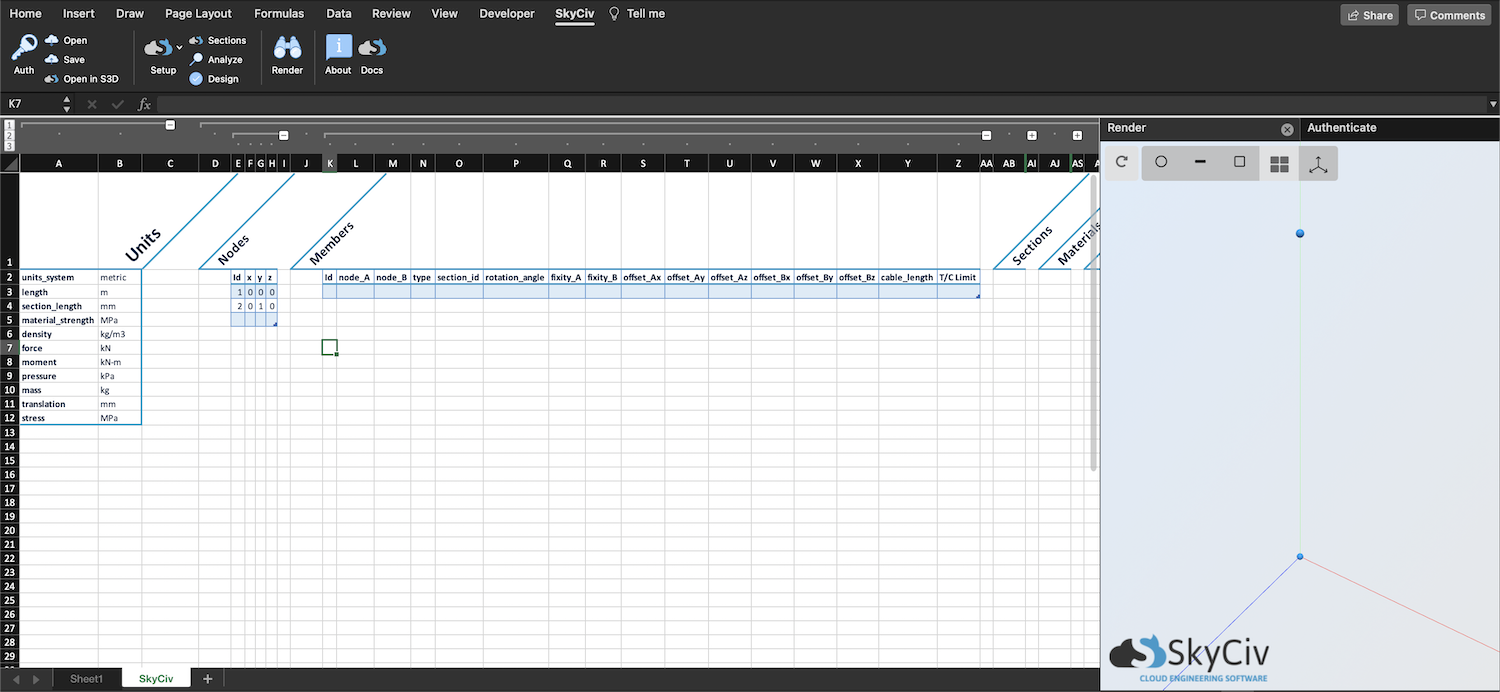Click the axes orientation icon in Render panel
This screenshot has width=1500, height=692.
pos(1317,163)
